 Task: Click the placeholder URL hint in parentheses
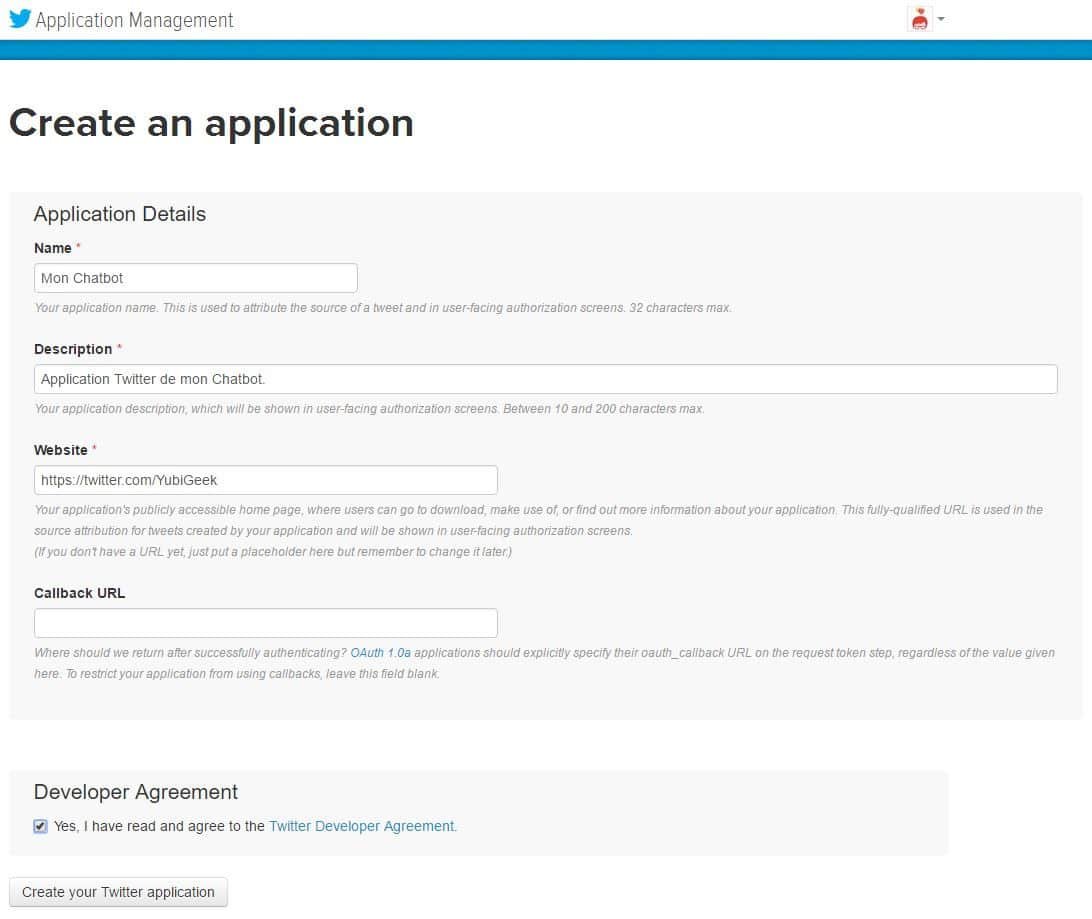pyautogui.click(x=273, y=551)
